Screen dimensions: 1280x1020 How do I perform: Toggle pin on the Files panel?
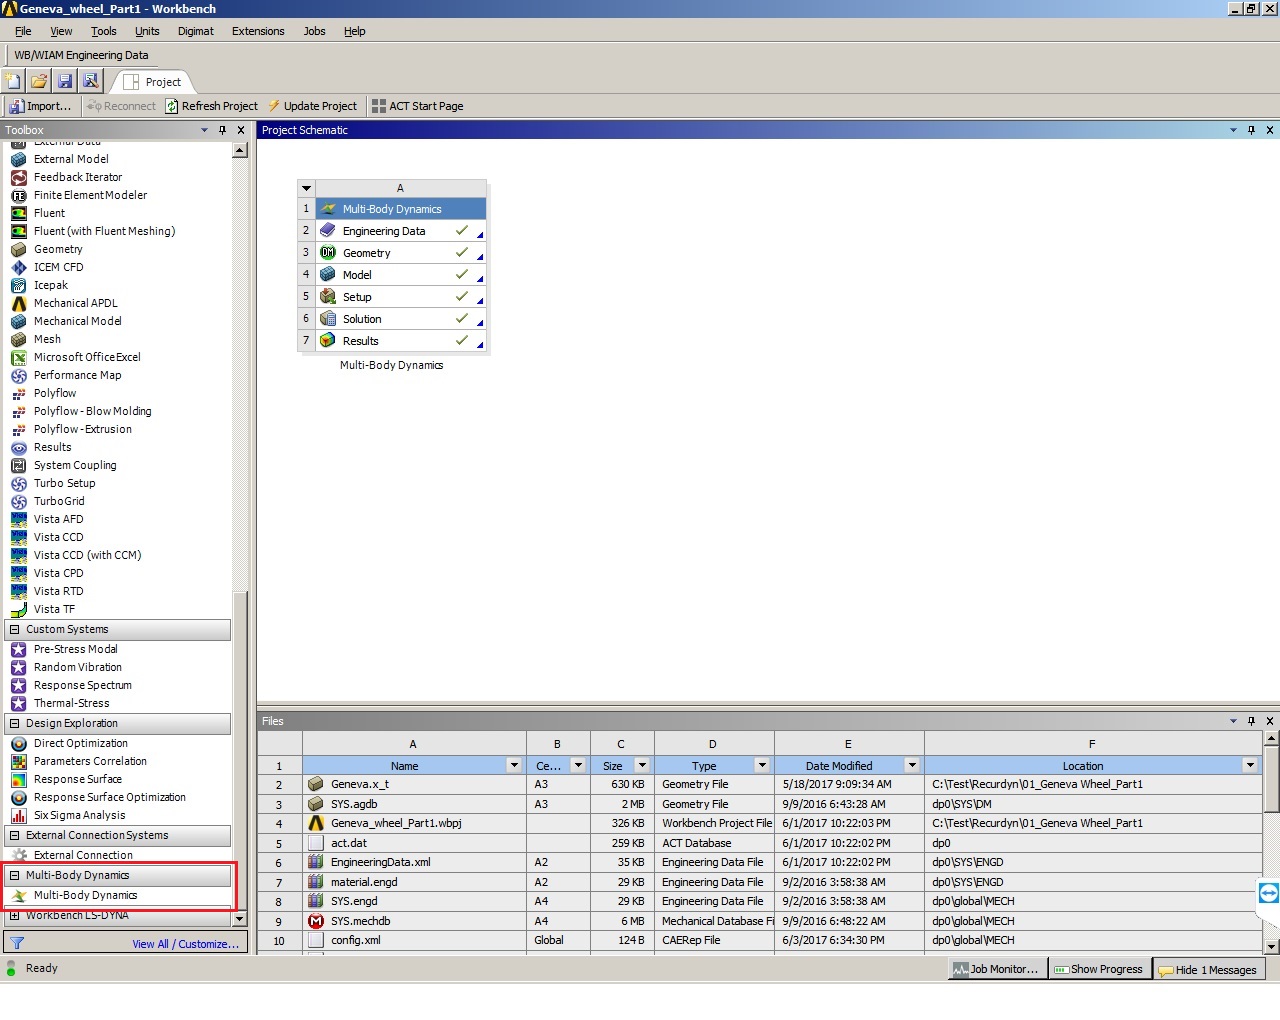pos(1251,721)
